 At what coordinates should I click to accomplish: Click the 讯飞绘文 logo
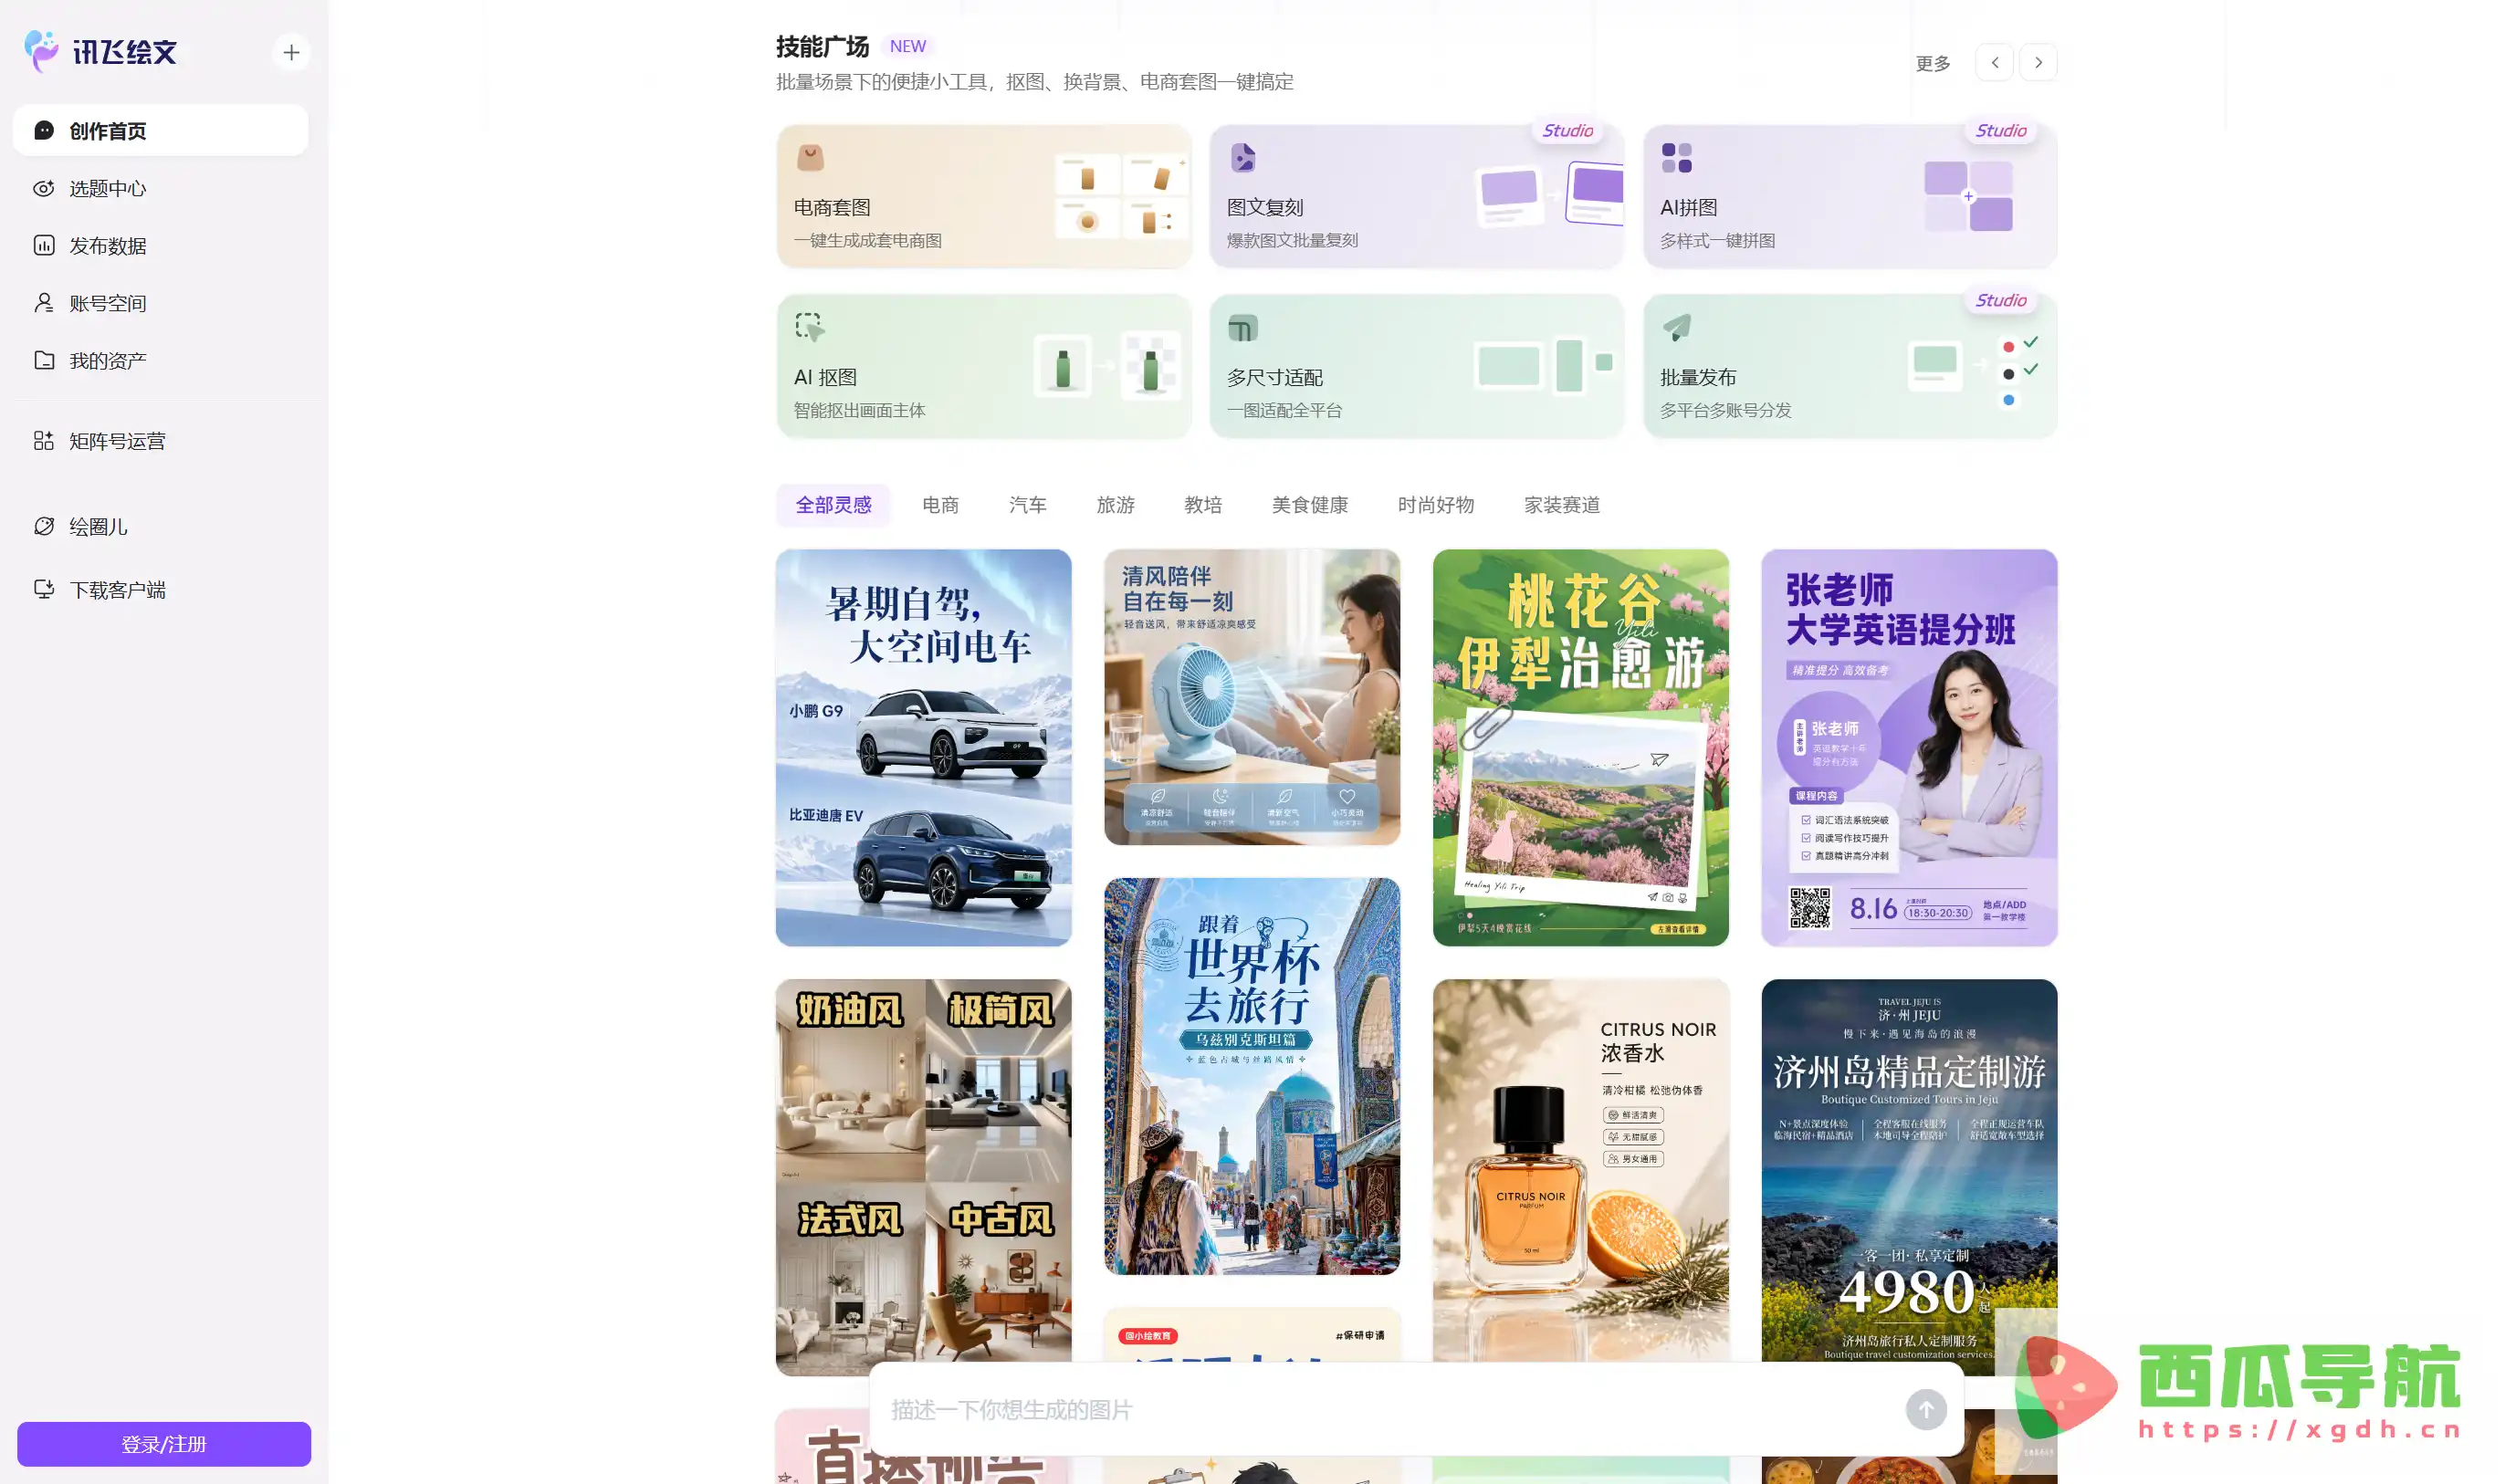tap(101, 51)
